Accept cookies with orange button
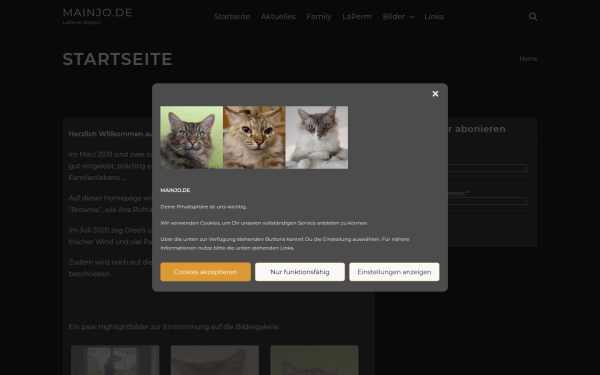 point(205,272)
